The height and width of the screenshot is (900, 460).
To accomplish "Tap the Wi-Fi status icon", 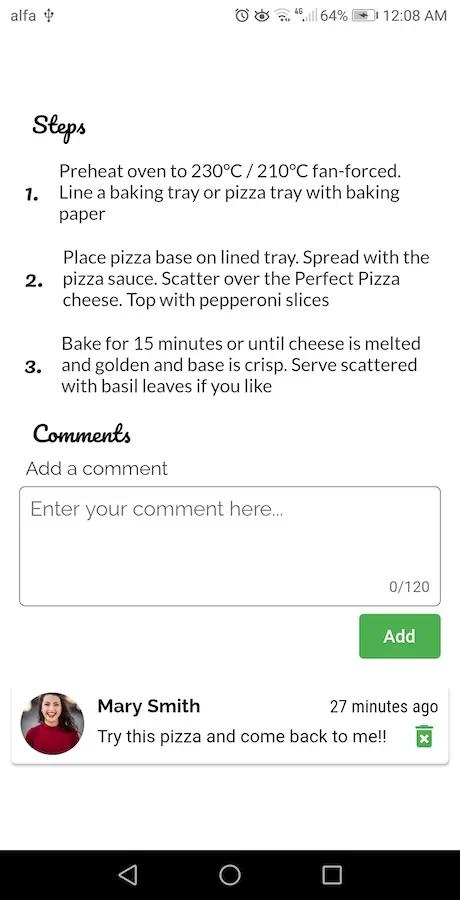I will [282, 15].
